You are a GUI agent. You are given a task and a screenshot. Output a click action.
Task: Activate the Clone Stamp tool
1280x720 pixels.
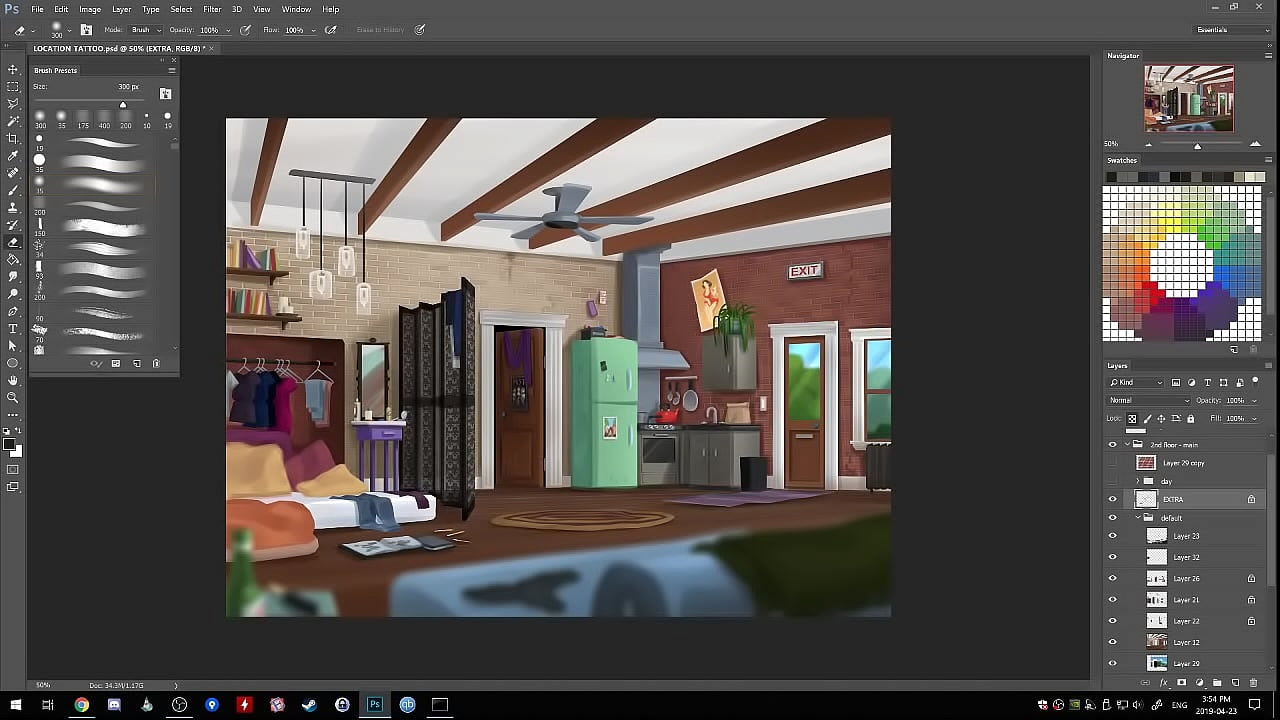pyautogui.click(x=13, y=207)
